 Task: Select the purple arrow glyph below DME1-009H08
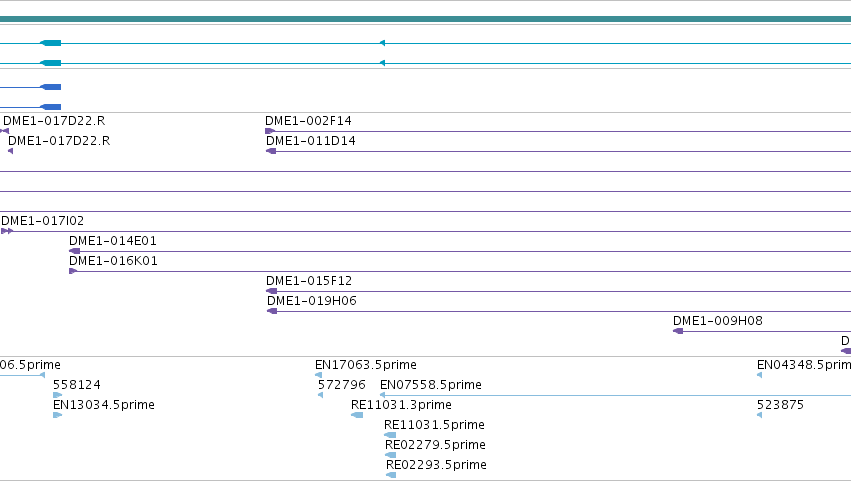pyautogui.click(x=678, y=331)
